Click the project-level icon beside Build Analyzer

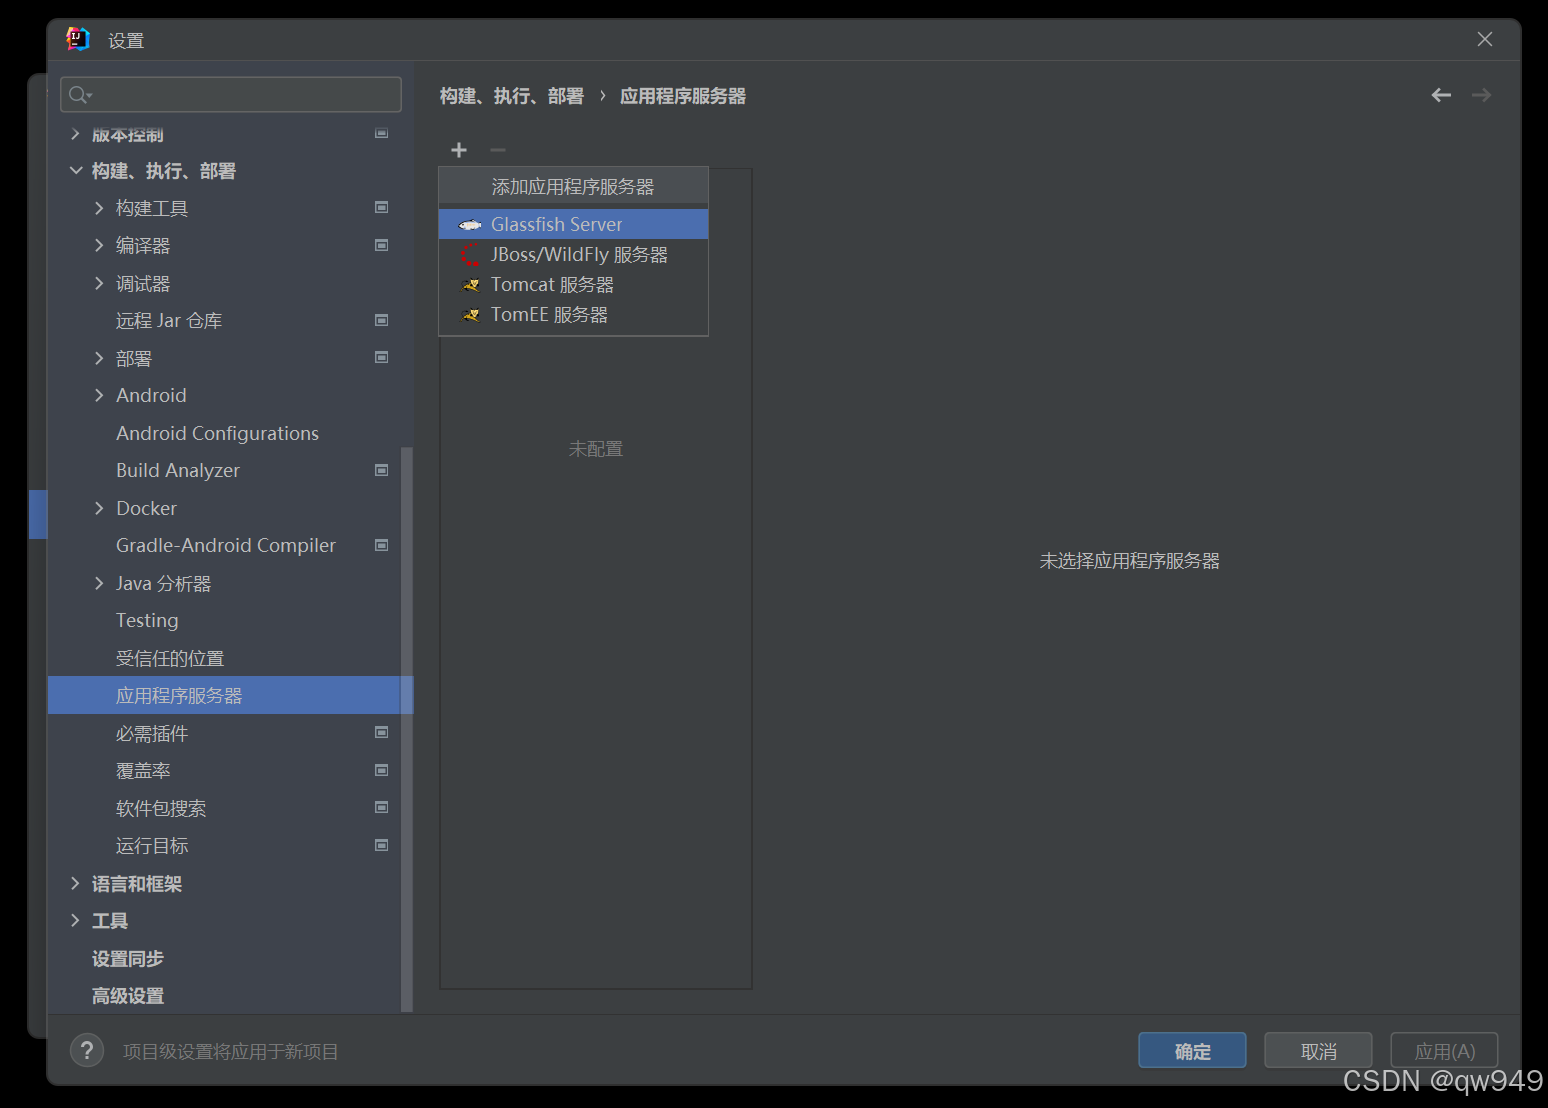click(x=381, y=470)
